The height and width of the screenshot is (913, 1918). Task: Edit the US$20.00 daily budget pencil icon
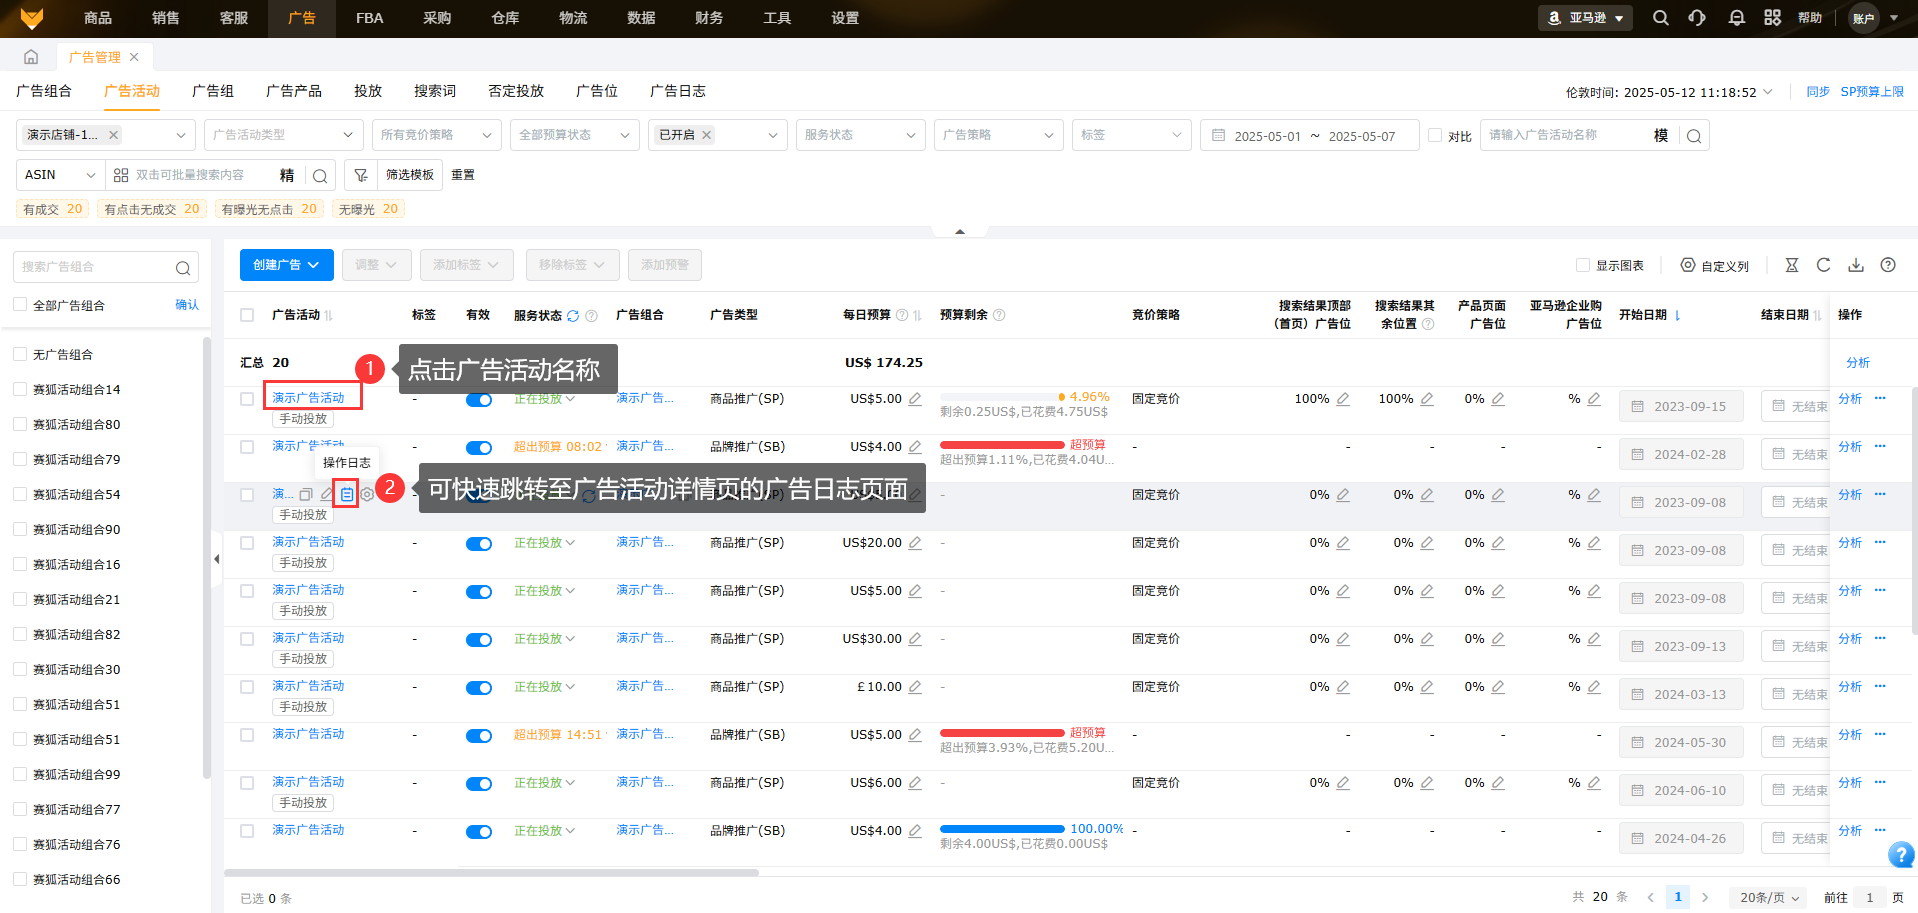[914, 543]
